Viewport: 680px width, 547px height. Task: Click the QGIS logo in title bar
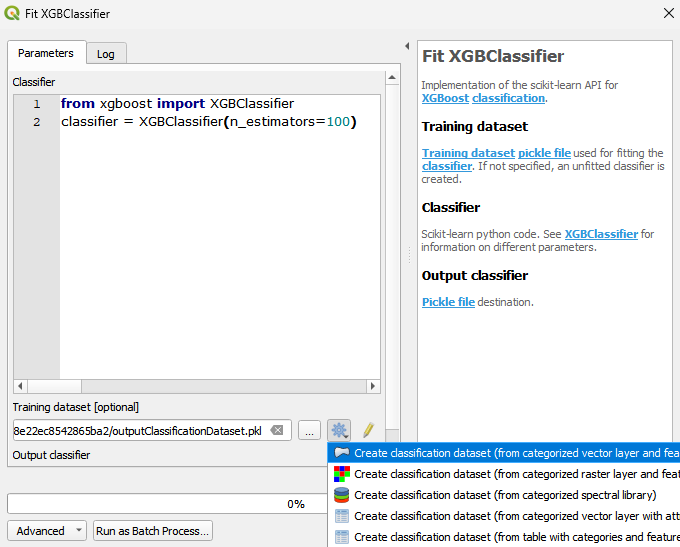(12, 13)
